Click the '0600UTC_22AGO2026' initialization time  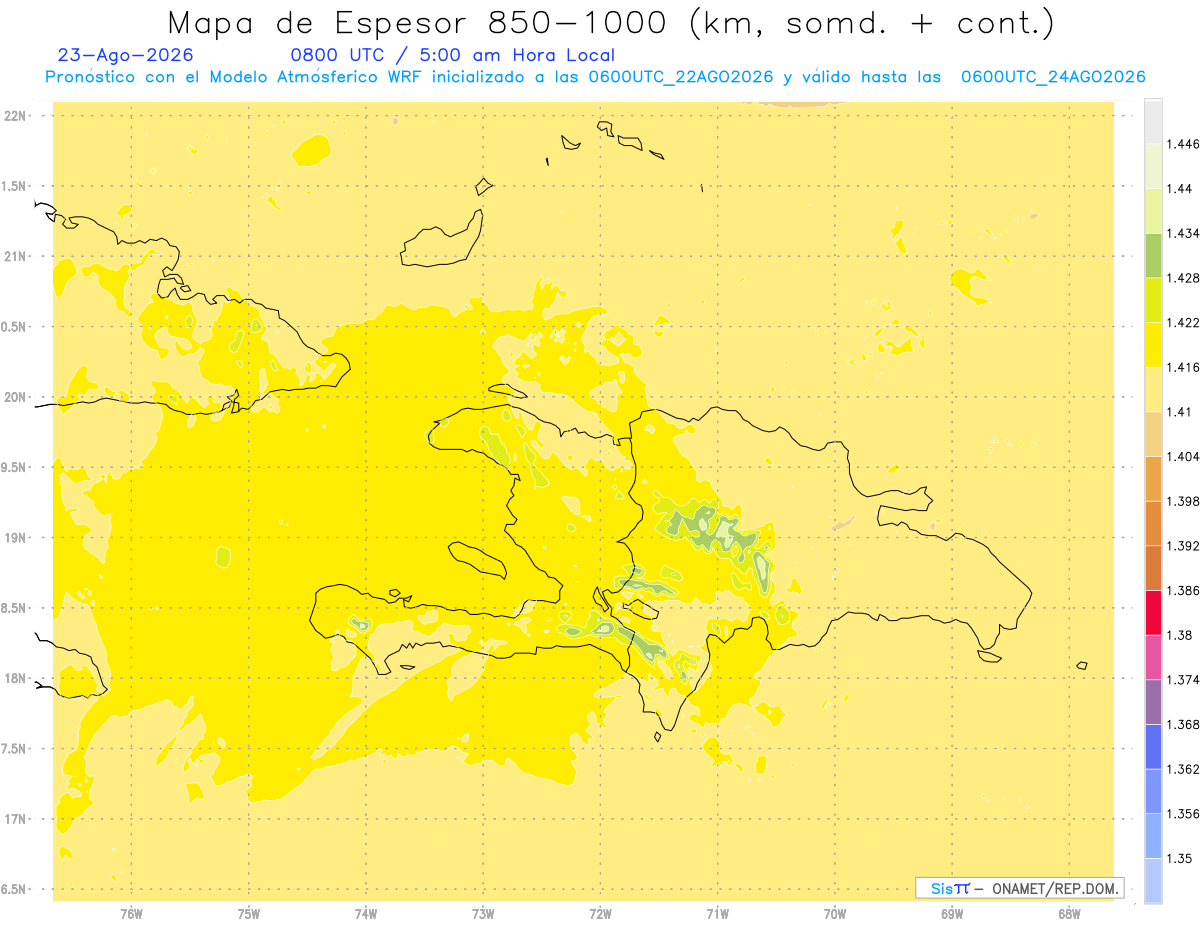(681, 77)
